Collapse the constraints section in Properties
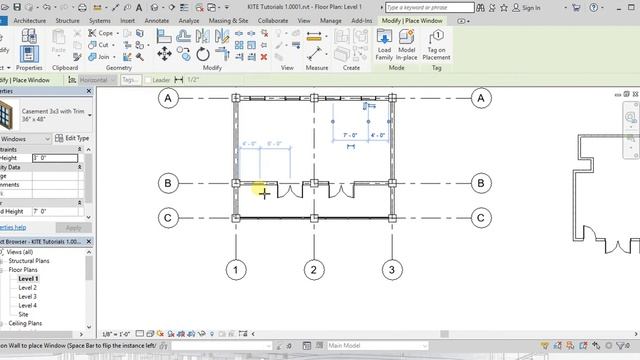This screenshot has height=360, width=640. pyautogui.click(x=80, y=149)
